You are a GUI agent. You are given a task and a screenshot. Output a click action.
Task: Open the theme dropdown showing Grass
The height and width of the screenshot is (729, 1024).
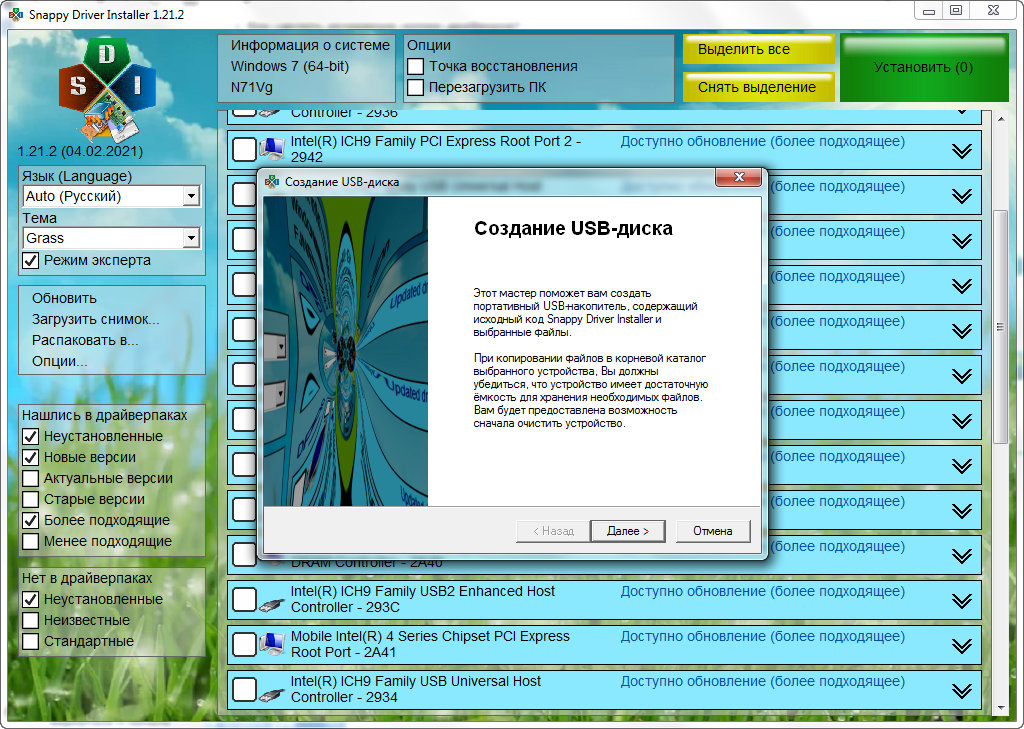pos(191,239)
